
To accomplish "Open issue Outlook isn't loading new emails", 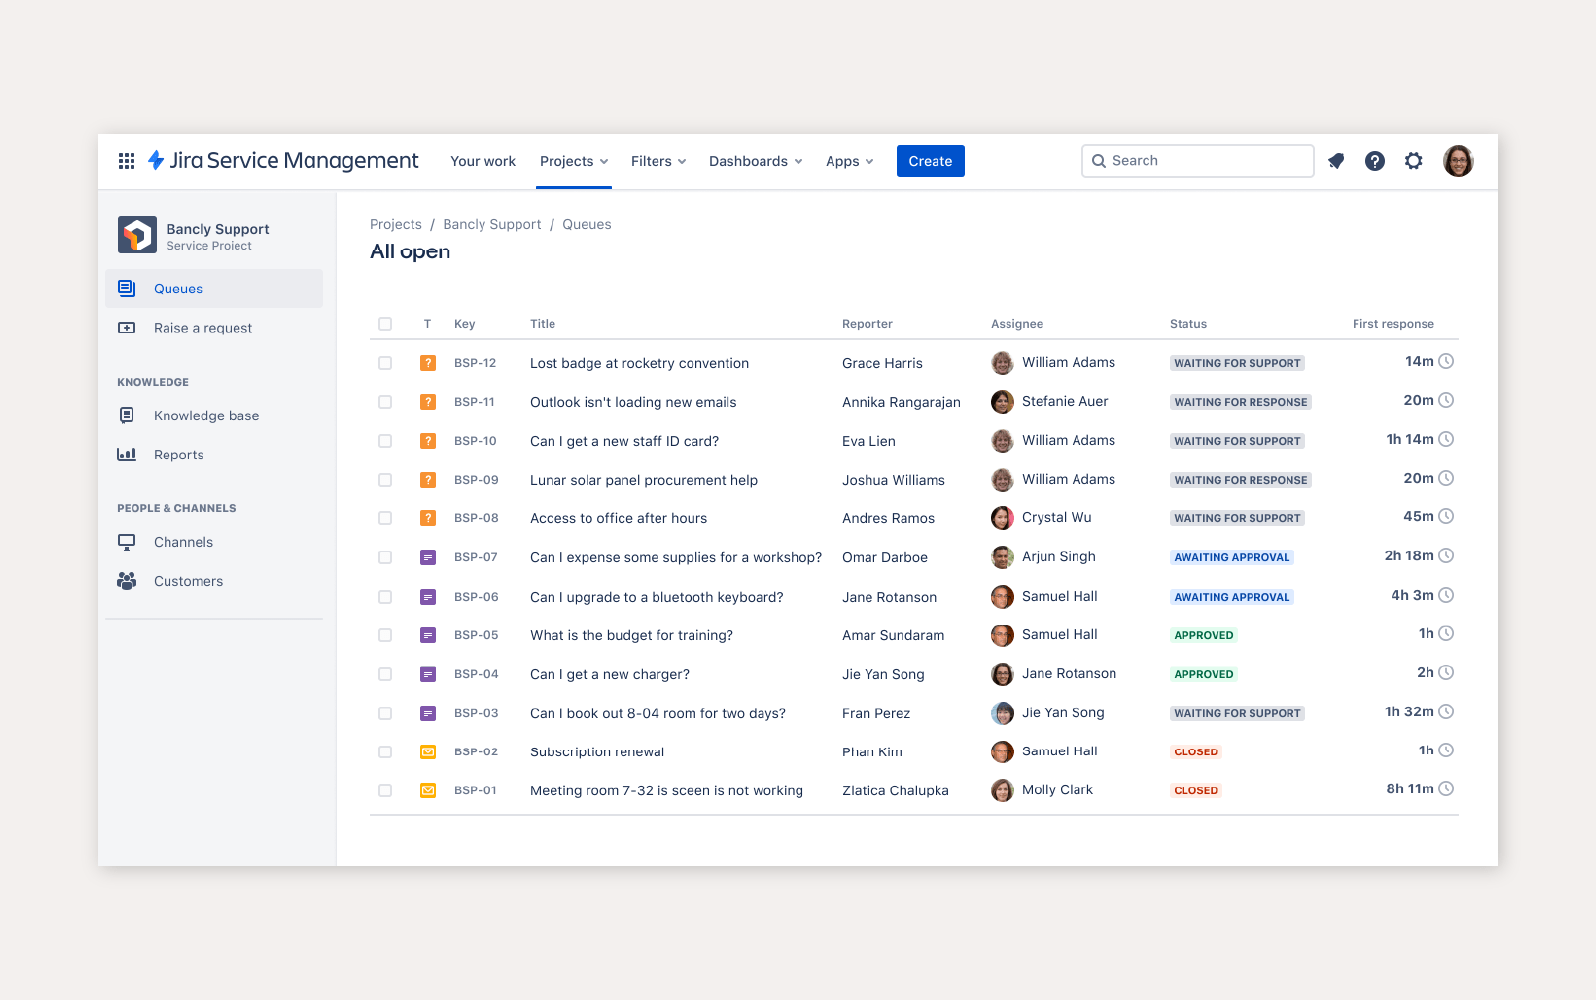I will (x=633, y=402).
